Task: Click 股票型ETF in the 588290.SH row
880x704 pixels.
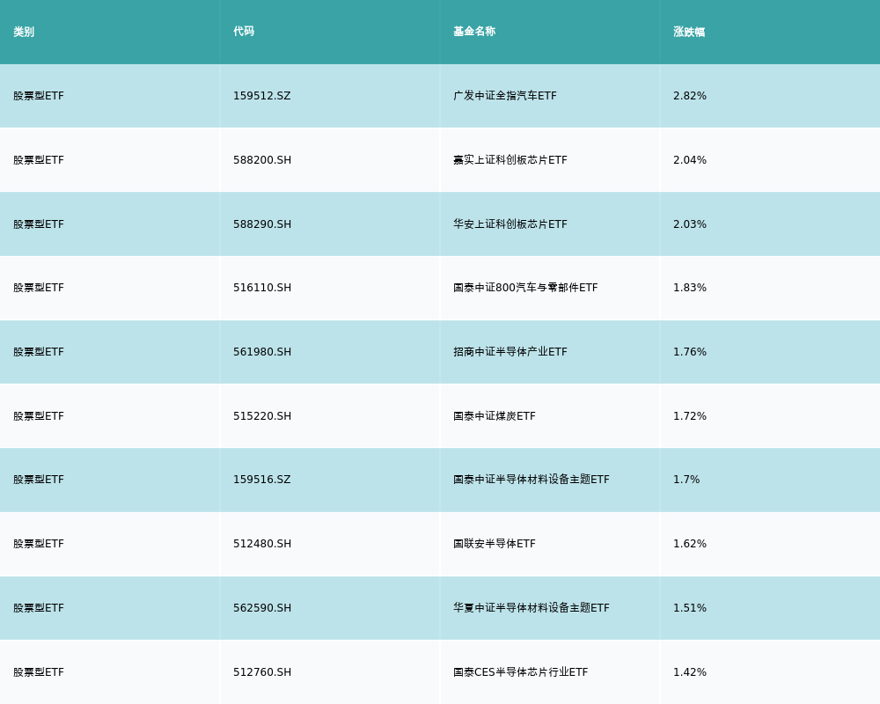Action: (x=39, y=224)
